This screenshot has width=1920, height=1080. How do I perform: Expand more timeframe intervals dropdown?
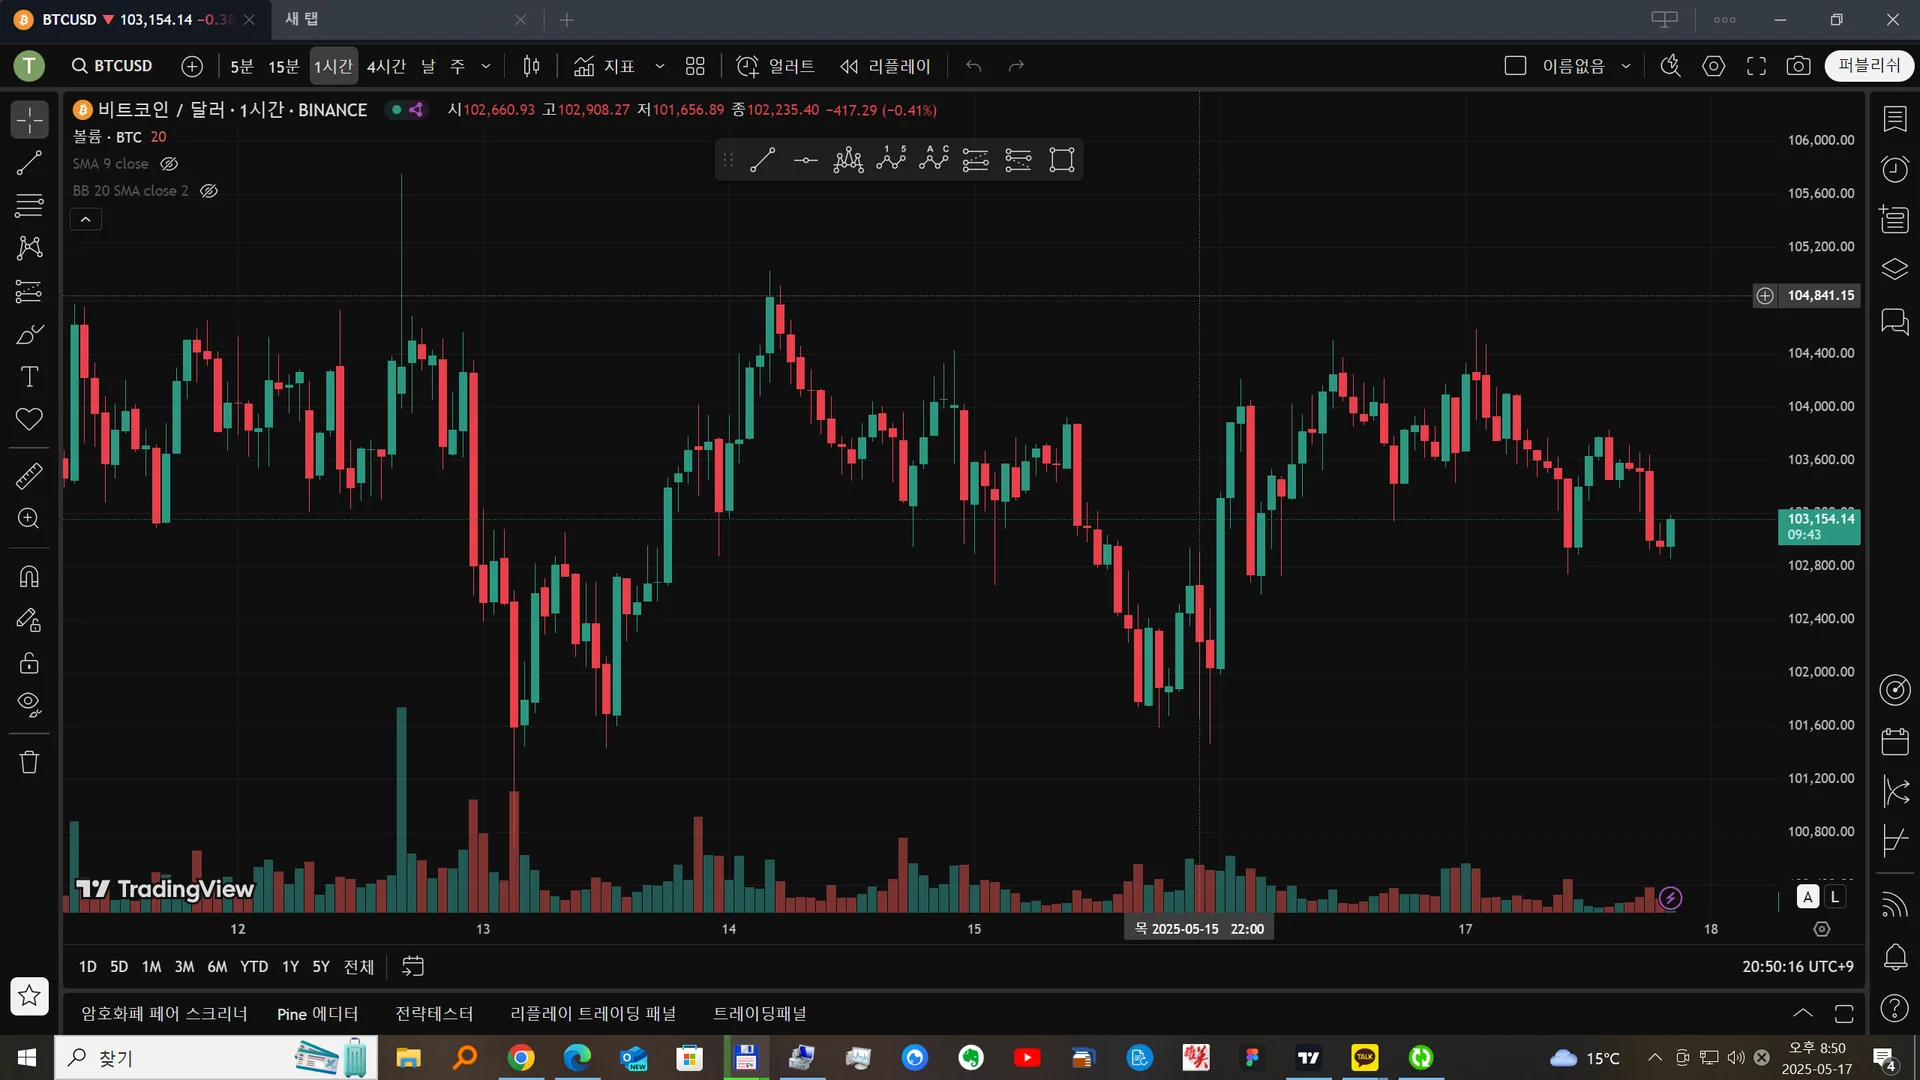pos(486,66)
